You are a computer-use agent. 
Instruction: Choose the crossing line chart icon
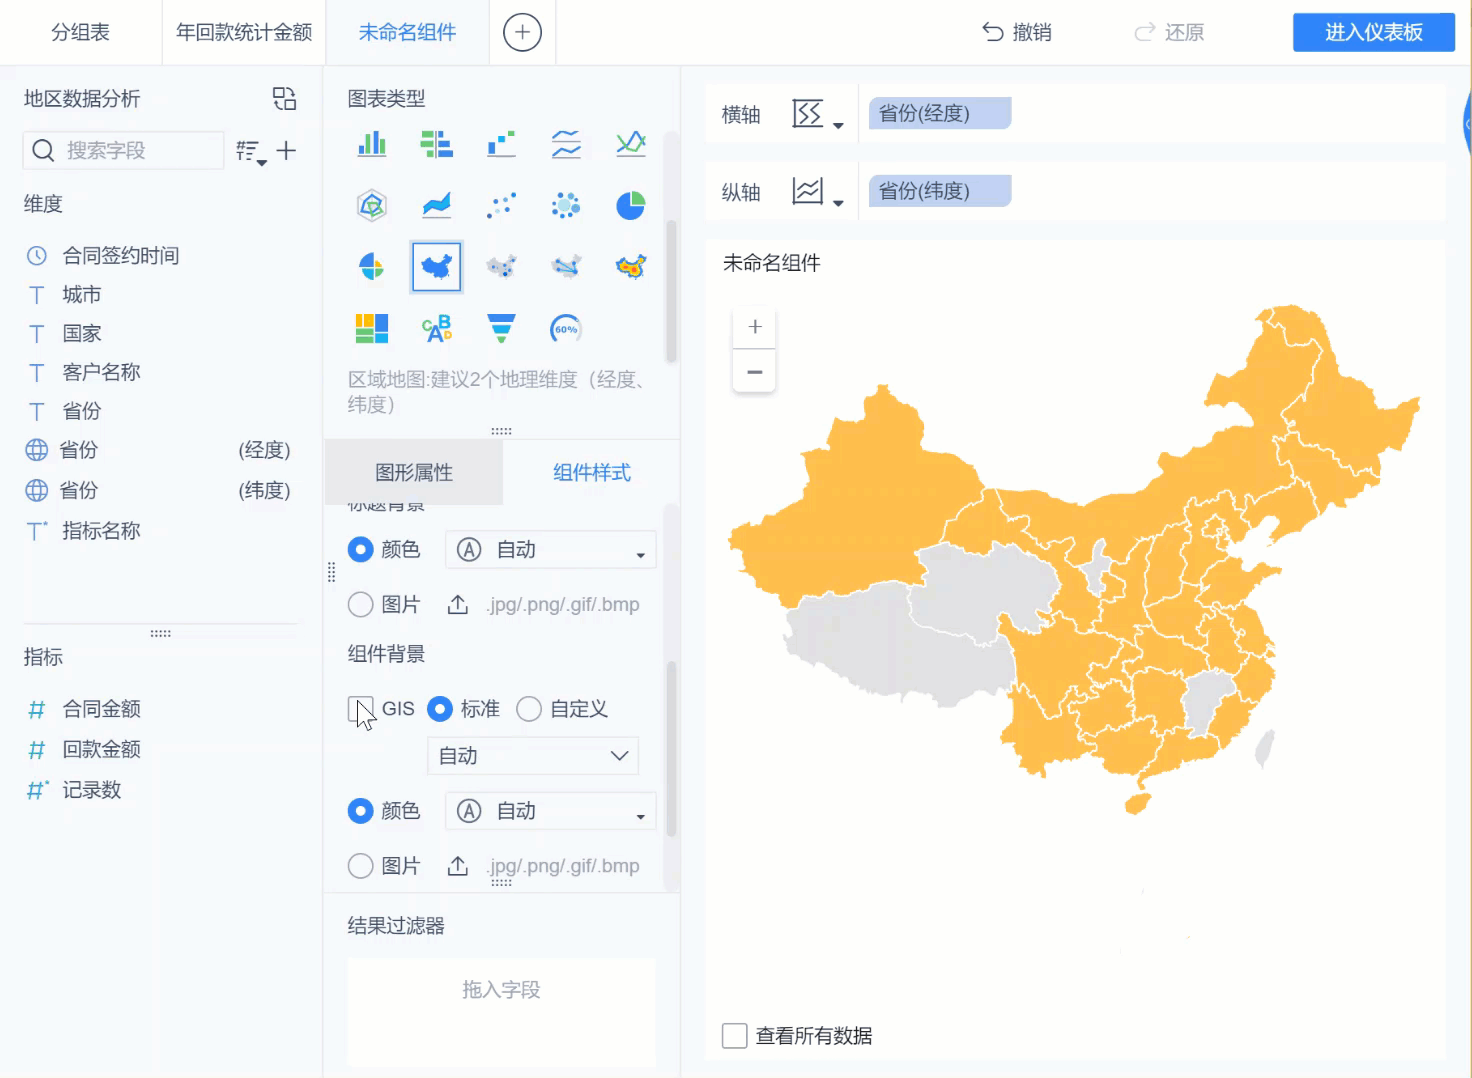pos(631,144)
